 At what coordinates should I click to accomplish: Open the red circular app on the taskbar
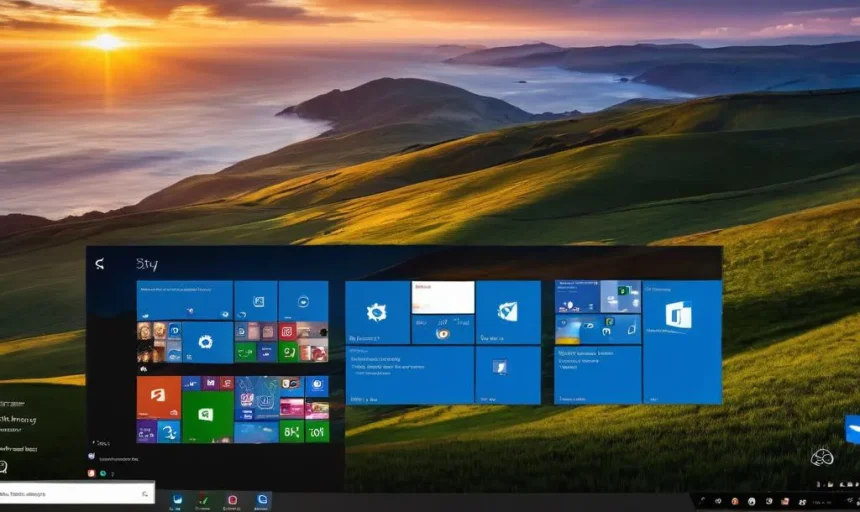[232, 499]
